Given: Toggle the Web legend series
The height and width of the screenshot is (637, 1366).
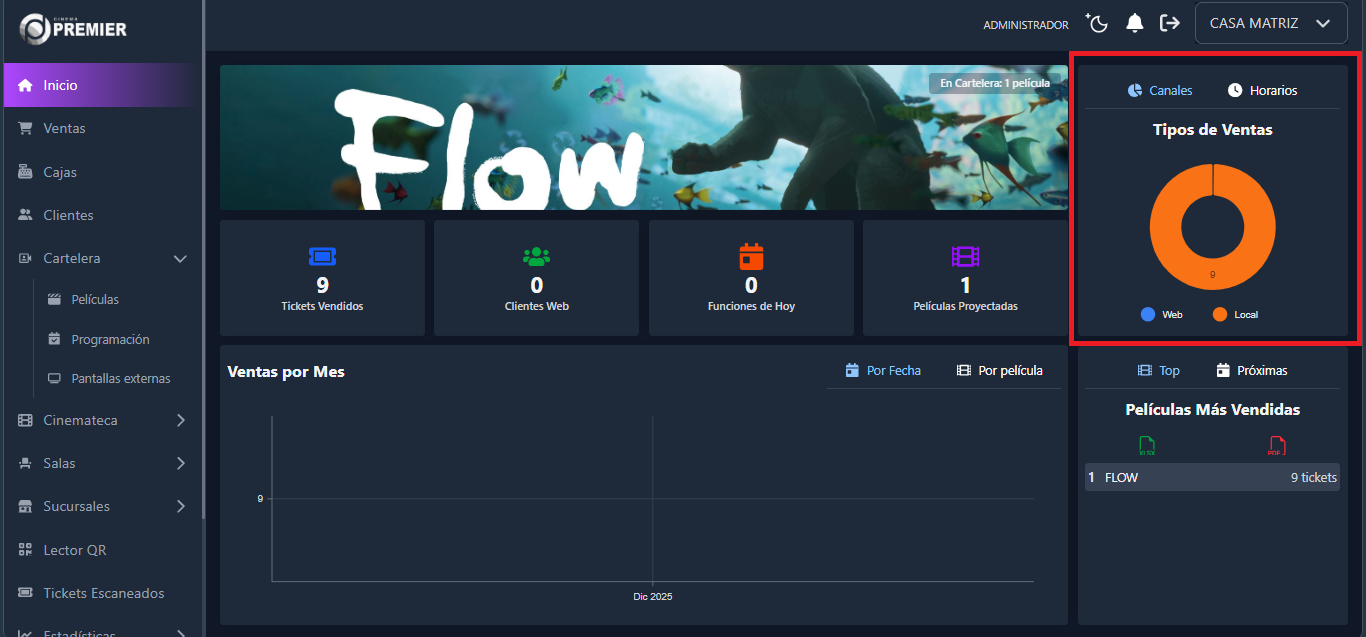Looking at the screenshot, I should (x=1161, y=314).
